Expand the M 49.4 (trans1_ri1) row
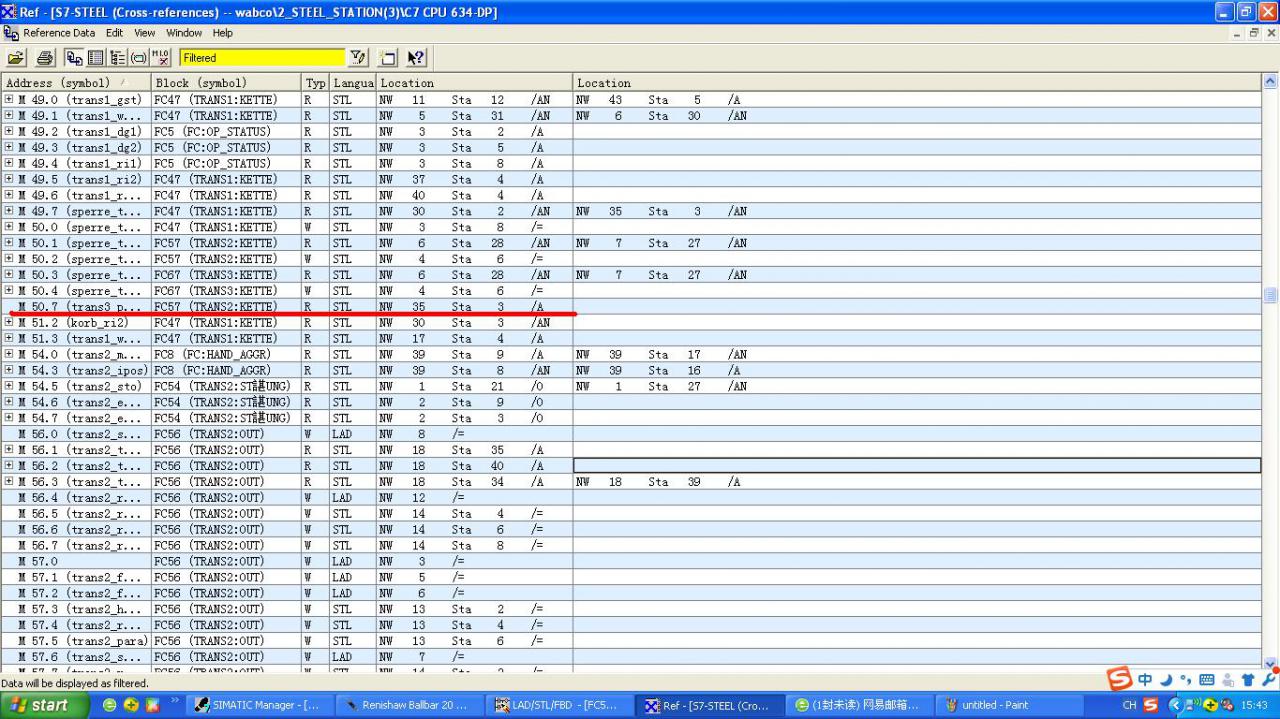 [9, 164]
